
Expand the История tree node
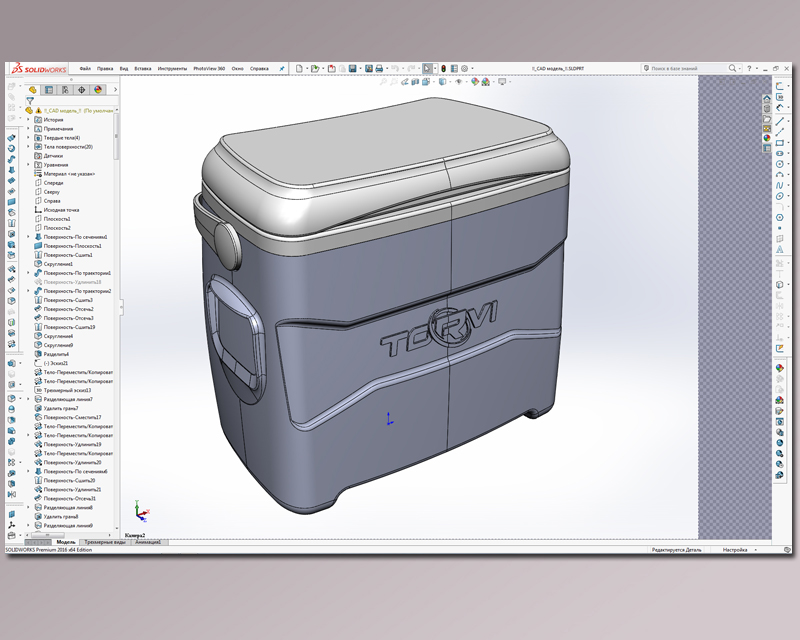pyautogui.click(x=29, y=120)
